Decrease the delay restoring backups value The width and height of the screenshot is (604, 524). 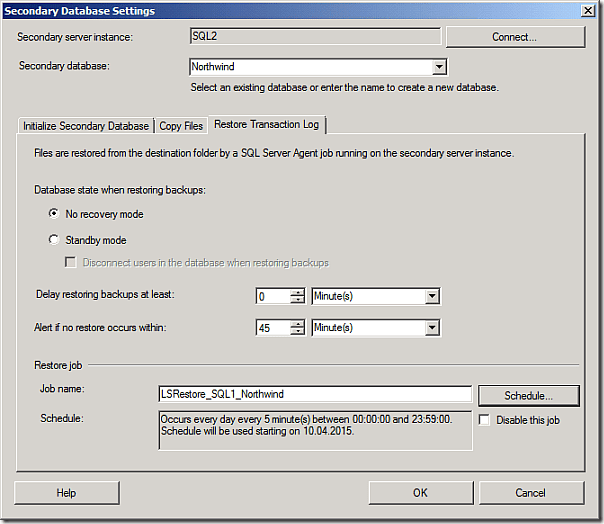297,300
